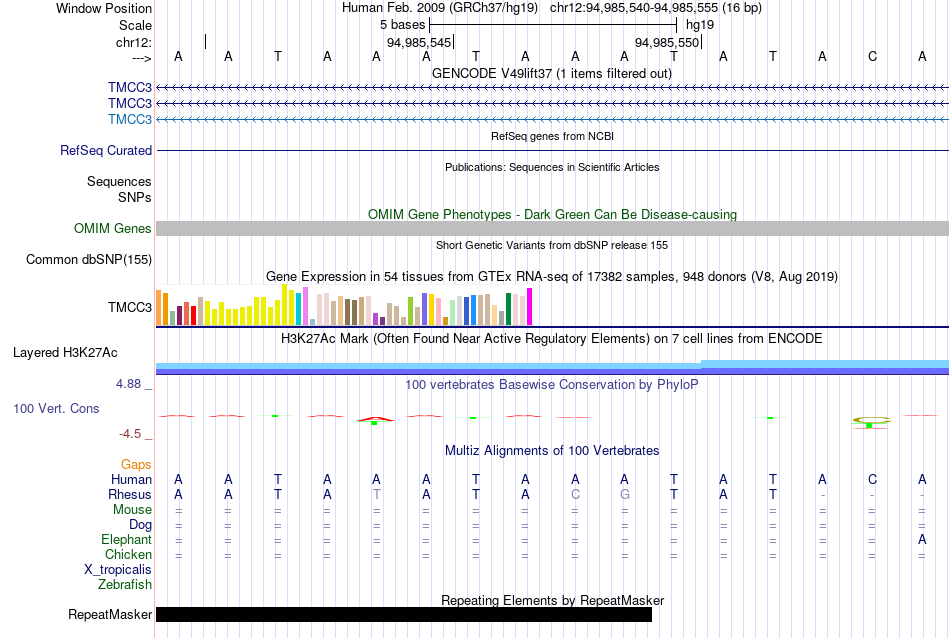Click the Chicken species label
This screenshot has height=638, width=950.
click(x=128, y=554)
